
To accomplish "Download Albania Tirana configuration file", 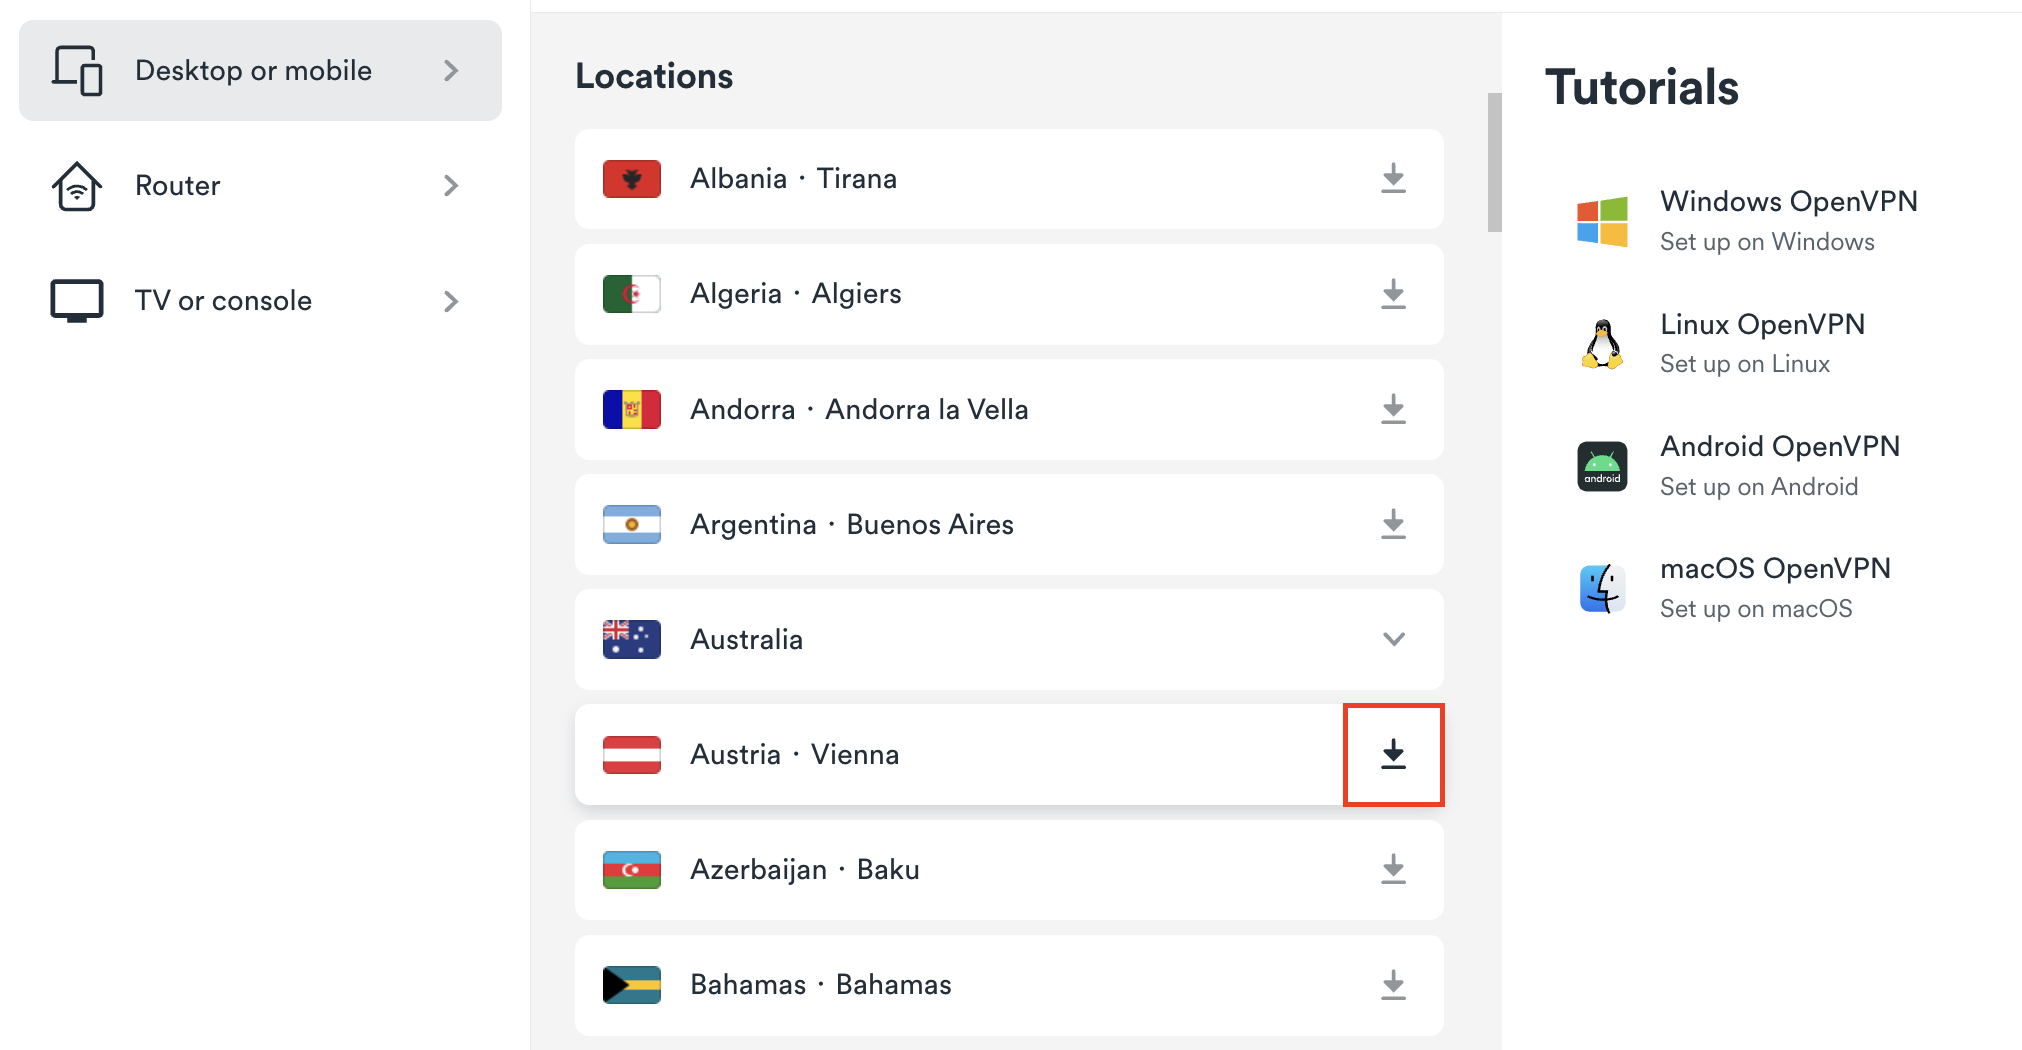I will point(1393,179).
